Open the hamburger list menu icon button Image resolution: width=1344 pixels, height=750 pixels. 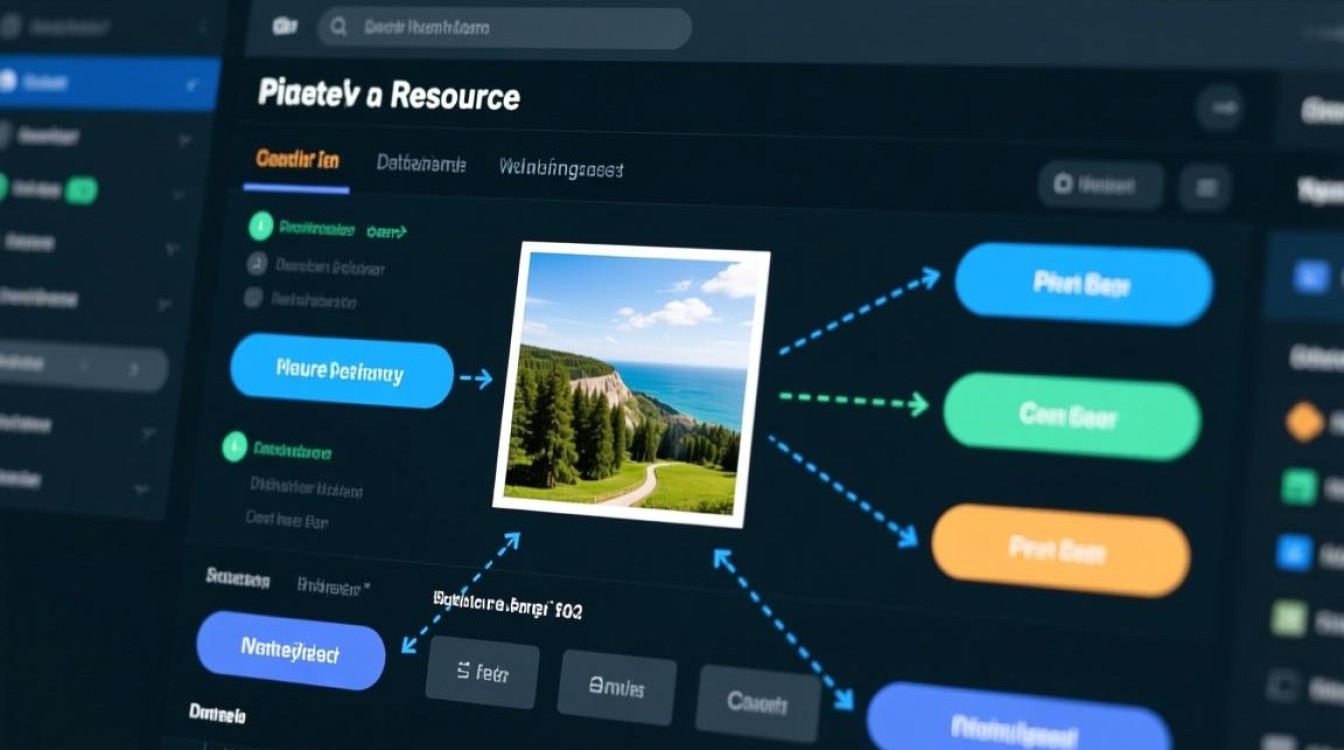pos(1205,187)
